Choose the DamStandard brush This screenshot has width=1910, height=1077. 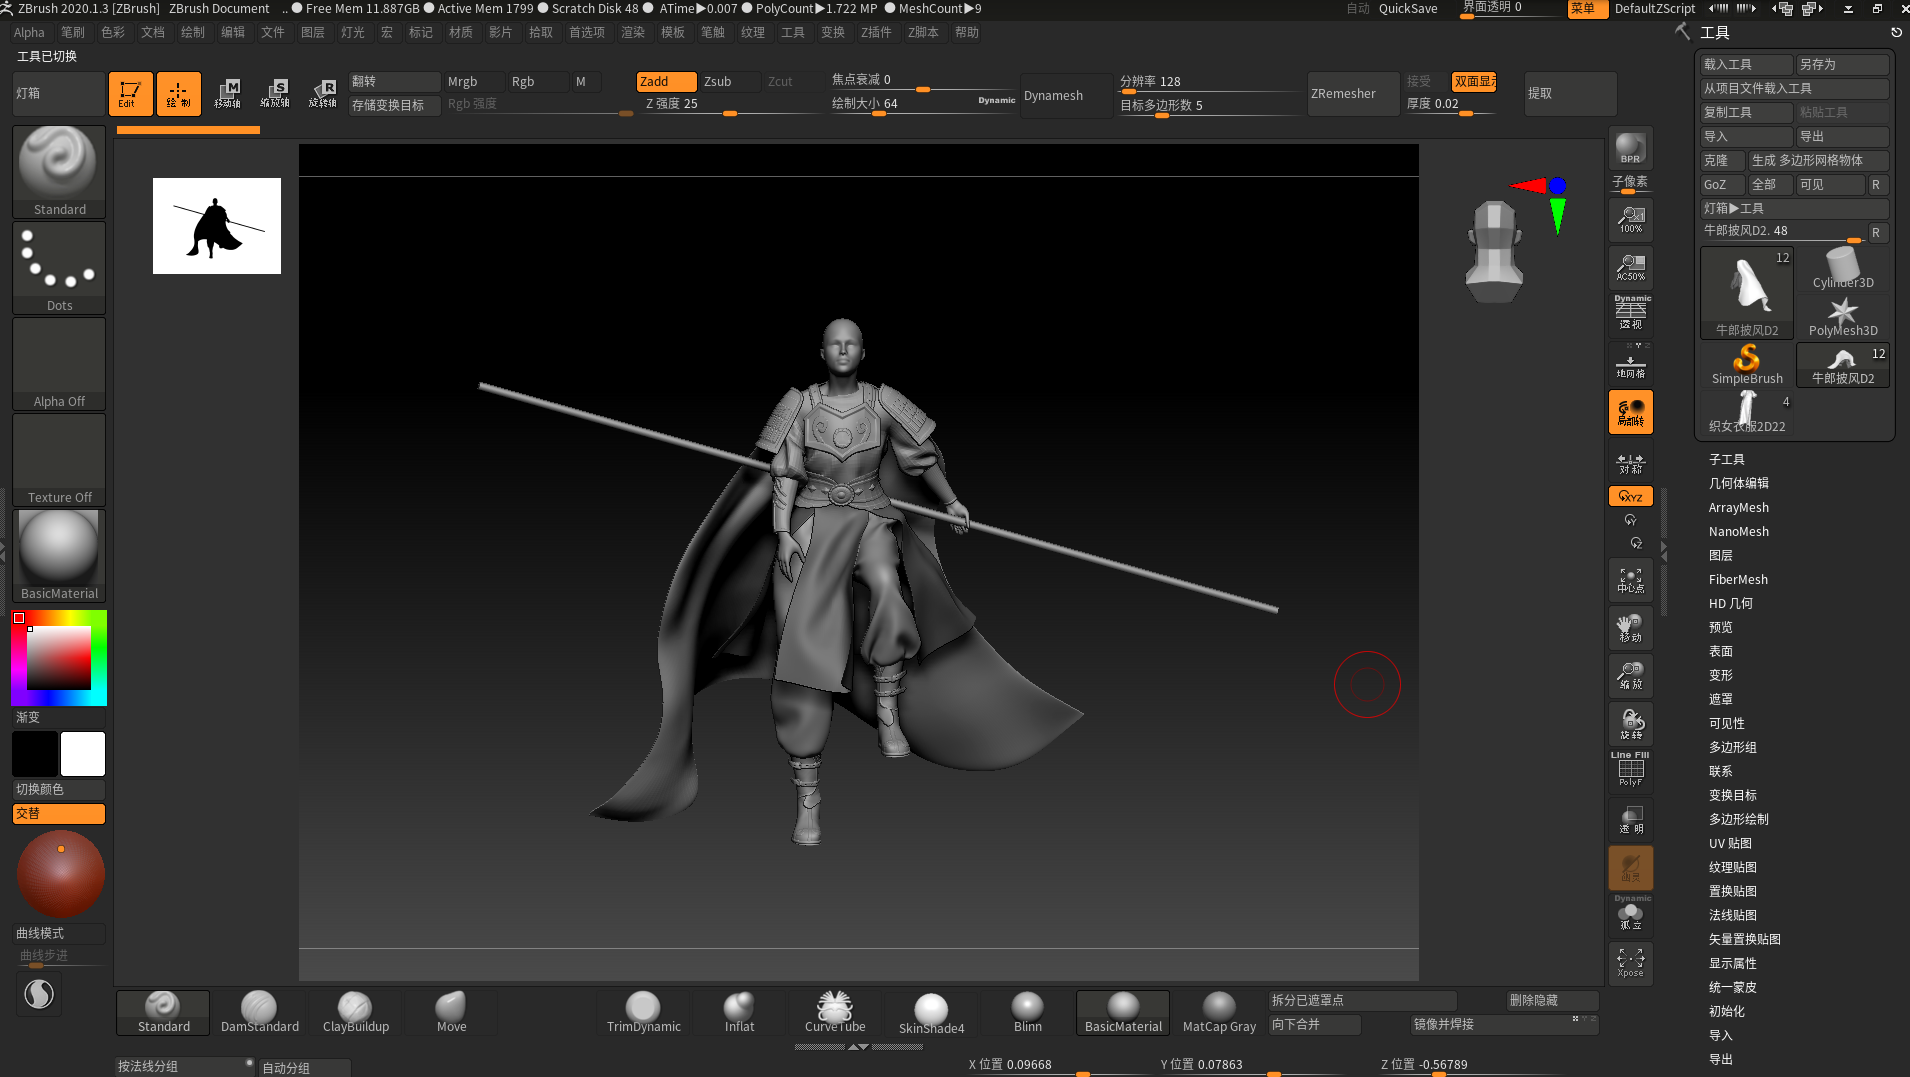click(259, 1012)
